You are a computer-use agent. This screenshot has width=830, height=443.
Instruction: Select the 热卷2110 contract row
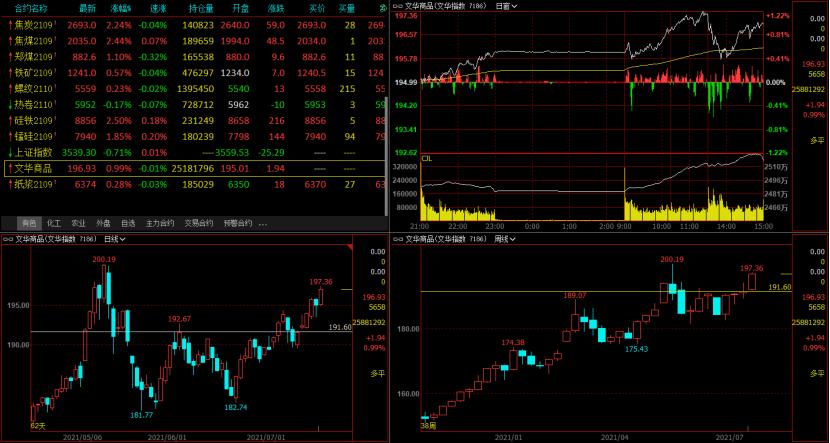pyautogui.click(x=194, y=105)
